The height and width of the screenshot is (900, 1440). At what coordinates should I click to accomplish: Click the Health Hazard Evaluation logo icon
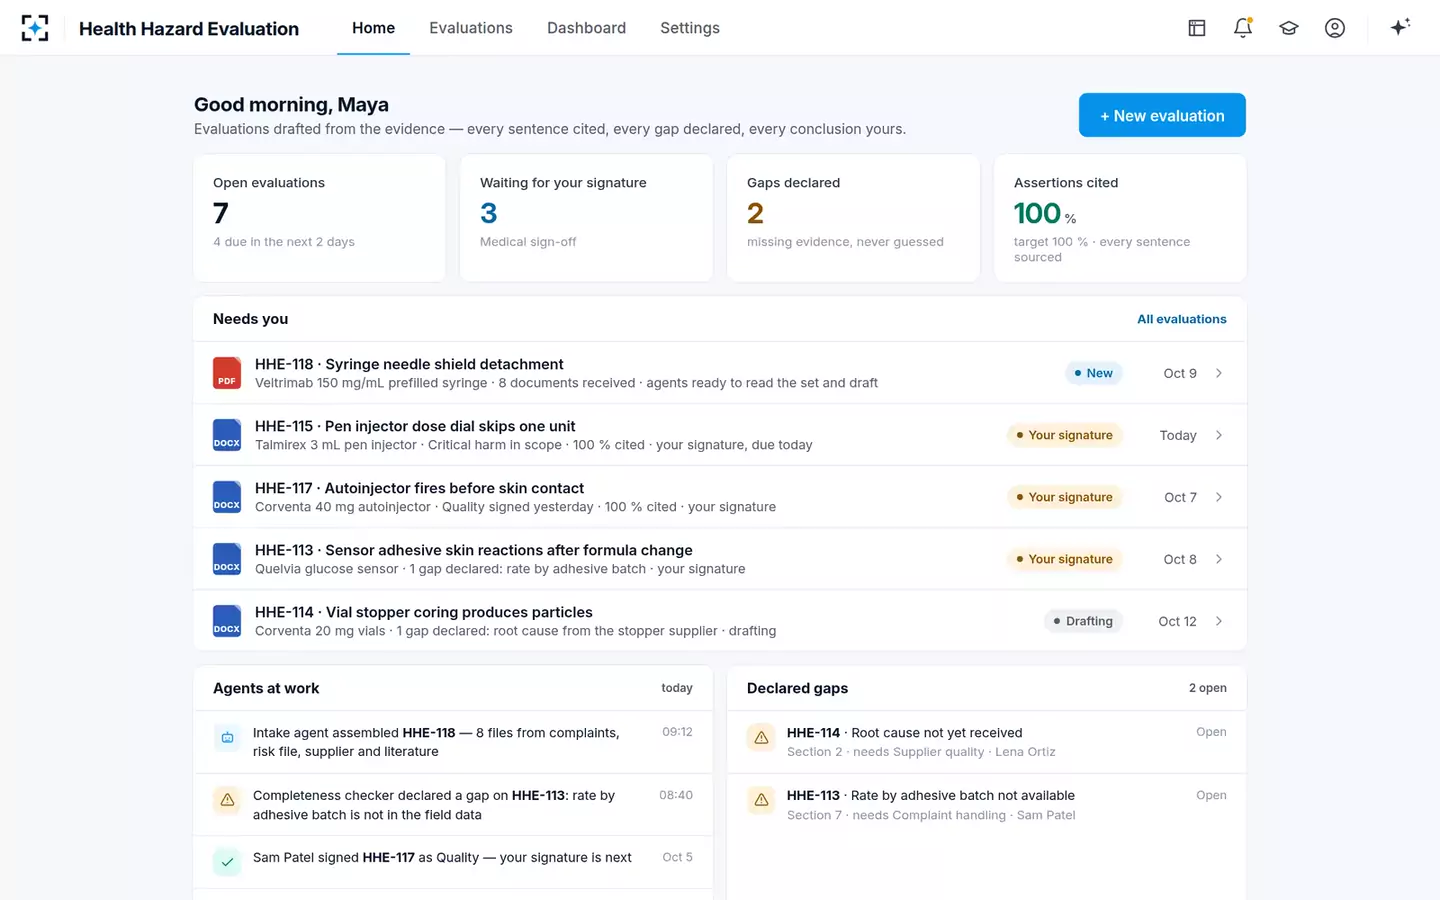(35, 28)
